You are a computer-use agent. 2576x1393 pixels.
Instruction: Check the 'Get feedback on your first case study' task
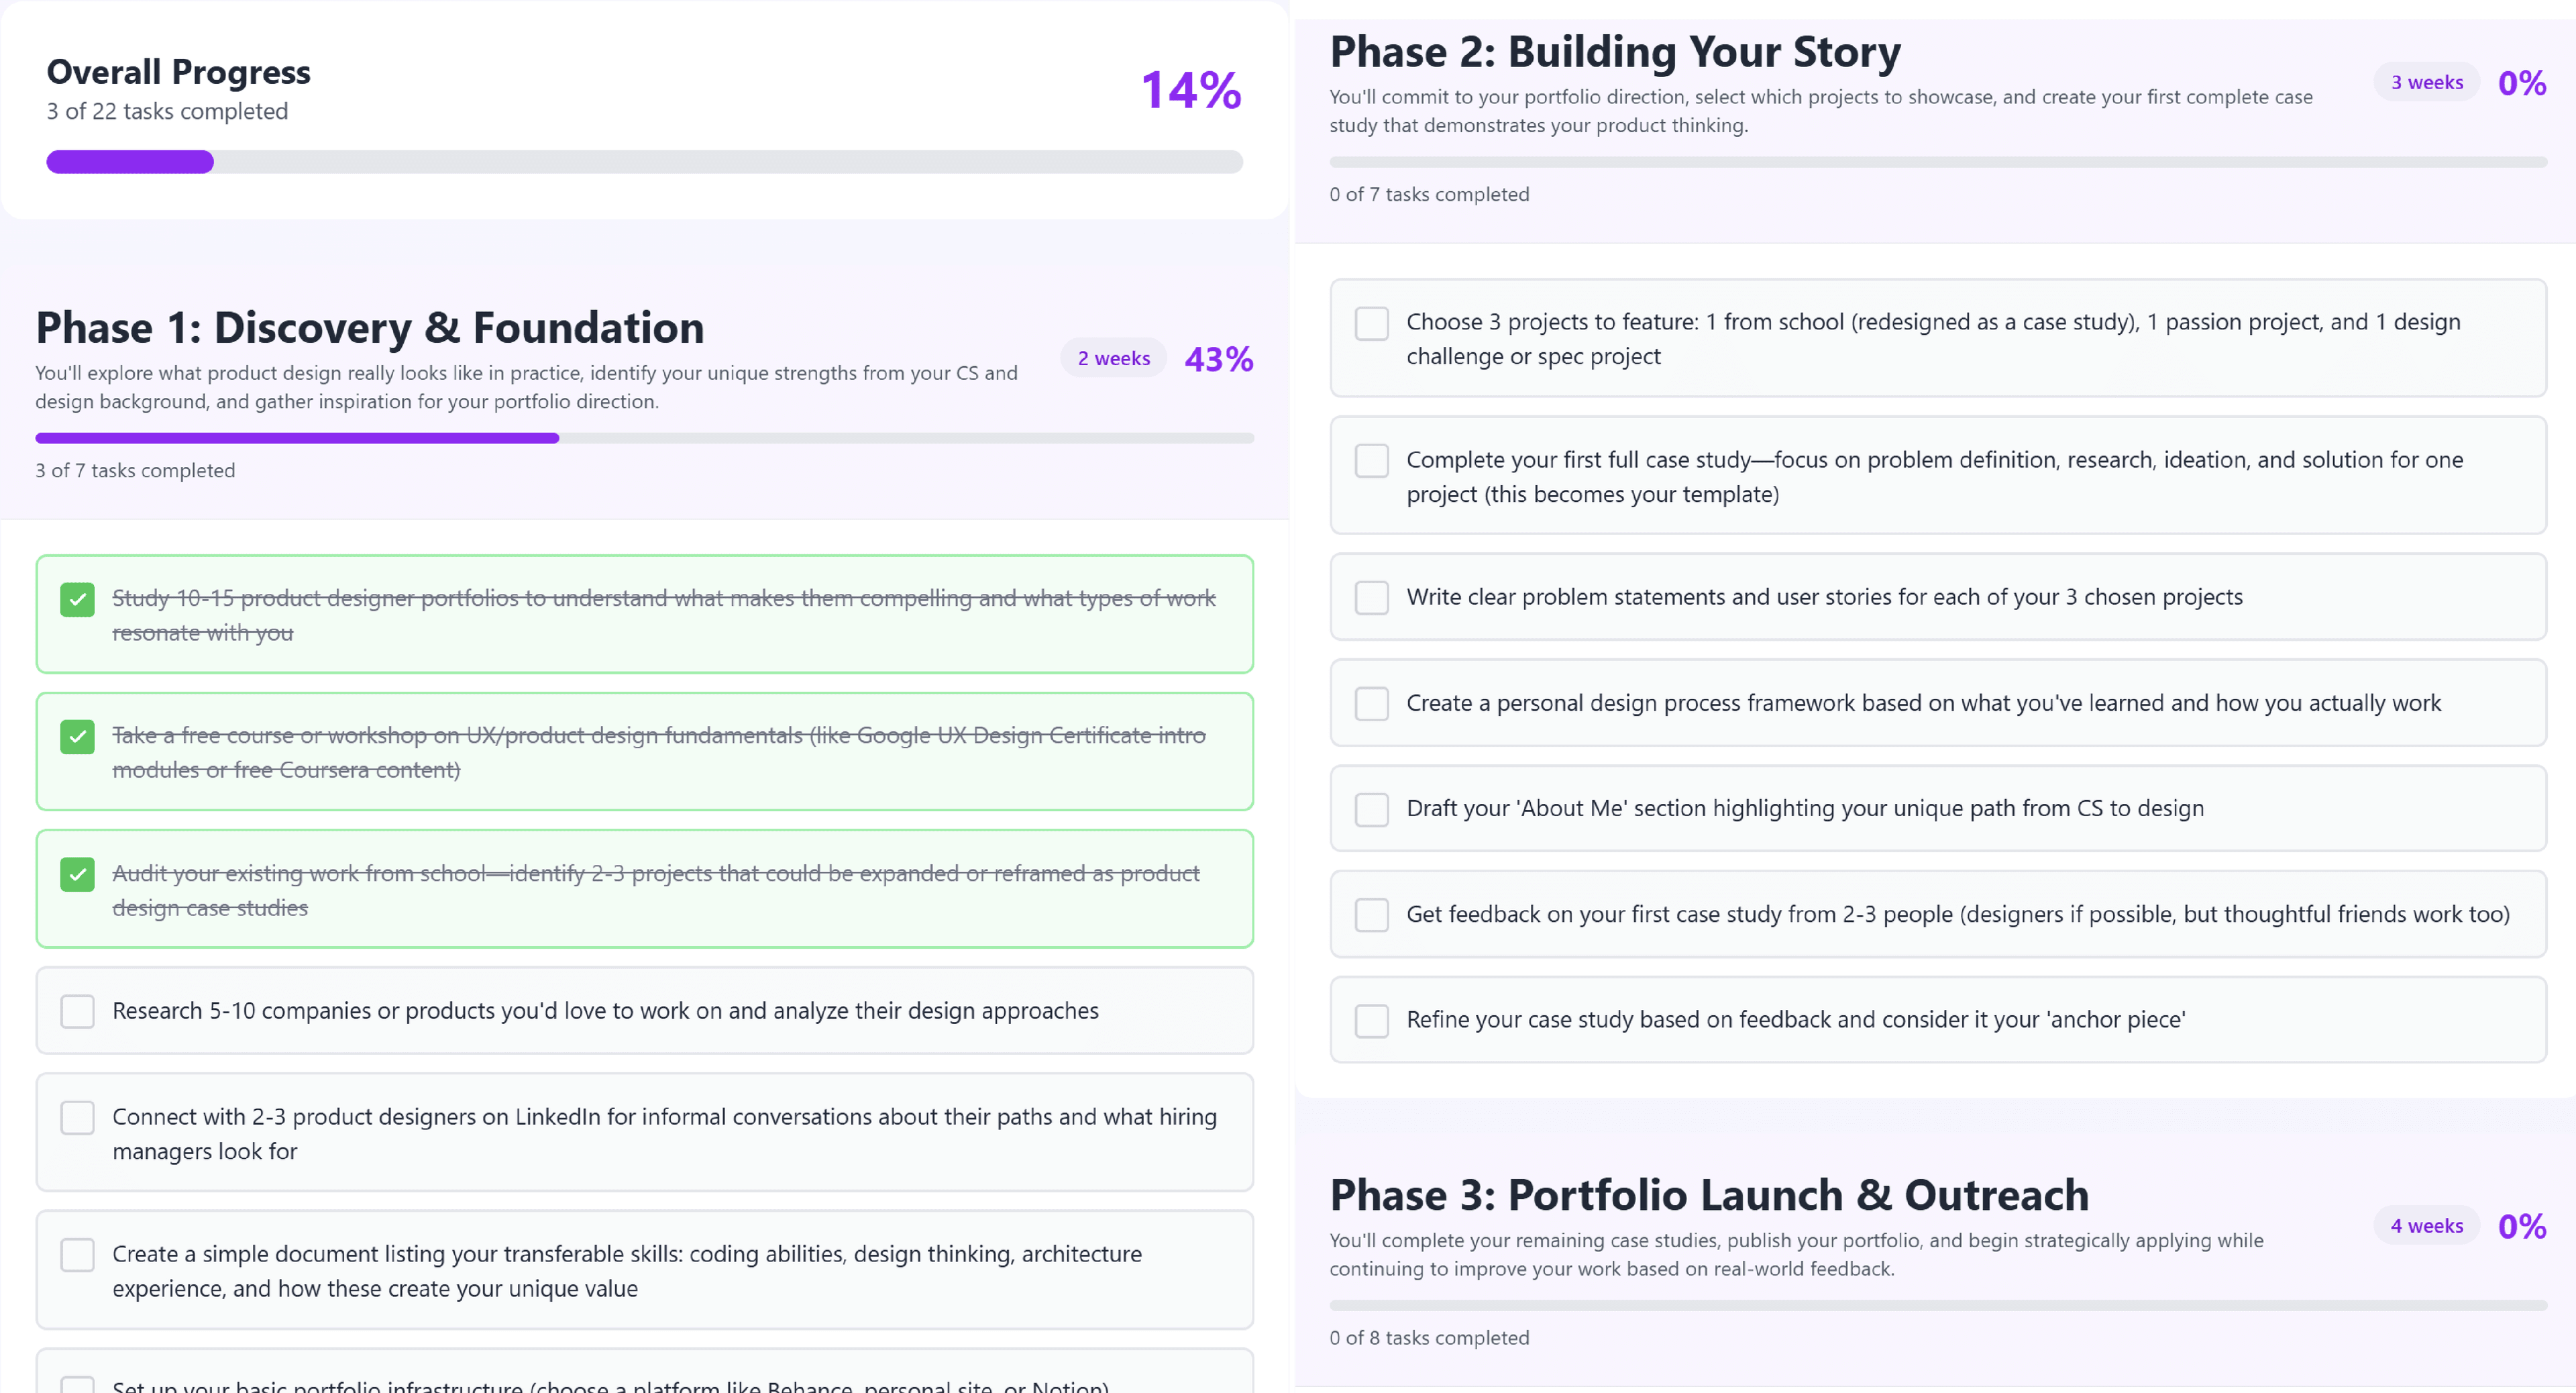(1371, 915)
